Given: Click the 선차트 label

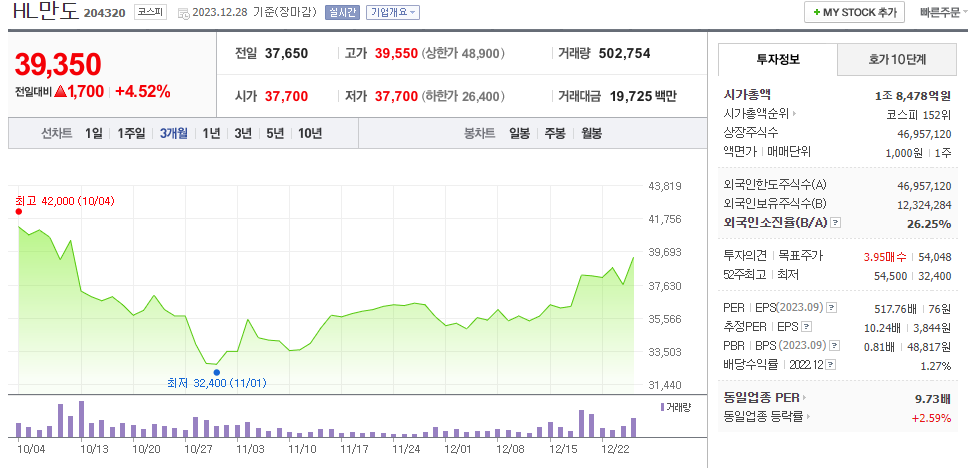Looking at the screenshot, I should point(57,133).
